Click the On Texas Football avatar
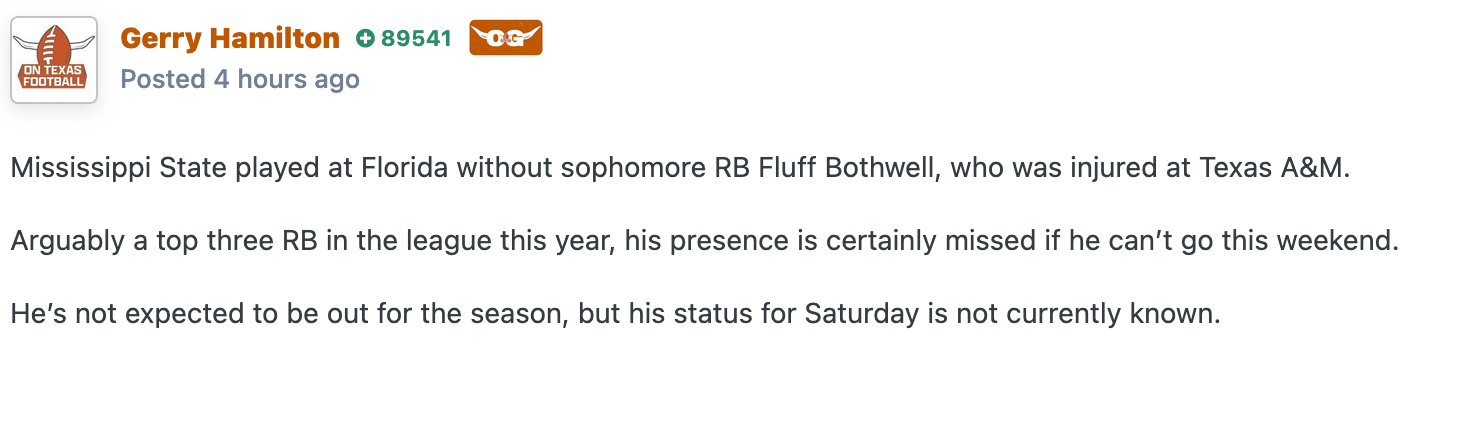The width and height of the screenshot is (1482, 440). [x=54, y=60]
